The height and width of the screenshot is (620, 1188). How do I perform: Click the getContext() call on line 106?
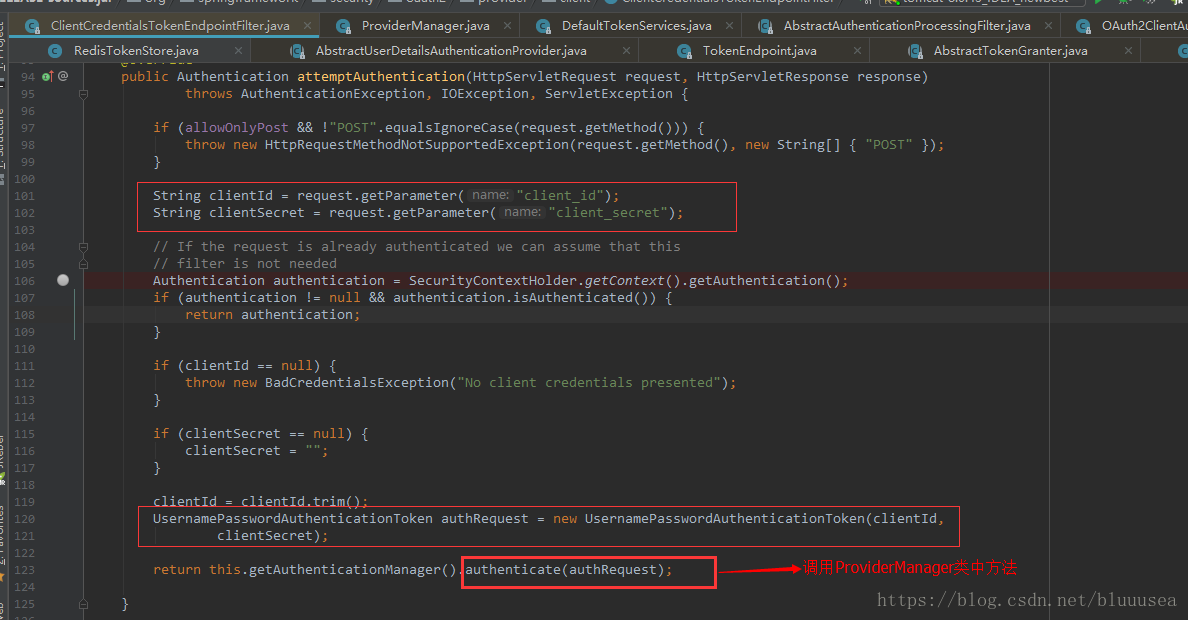(632, 280)
